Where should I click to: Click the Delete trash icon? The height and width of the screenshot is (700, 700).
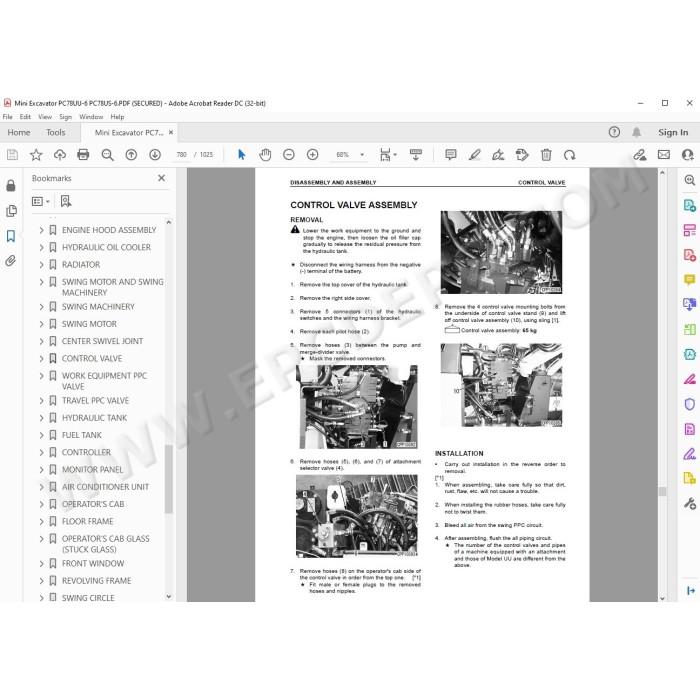(x=546, y=155)
